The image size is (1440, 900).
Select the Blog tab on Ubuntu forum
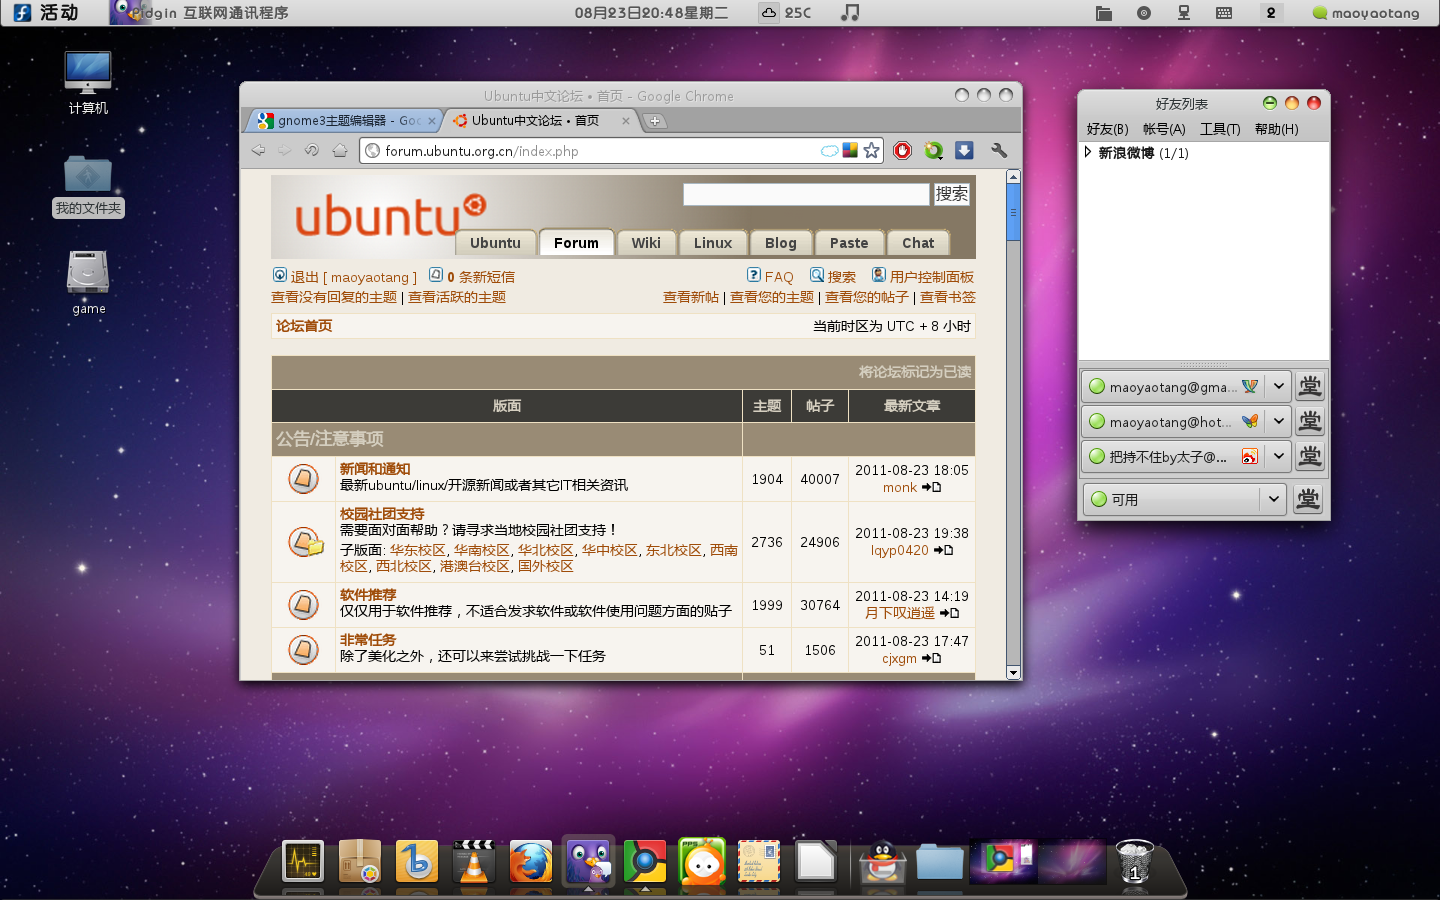pyautogui.click(x=781, y=243)
